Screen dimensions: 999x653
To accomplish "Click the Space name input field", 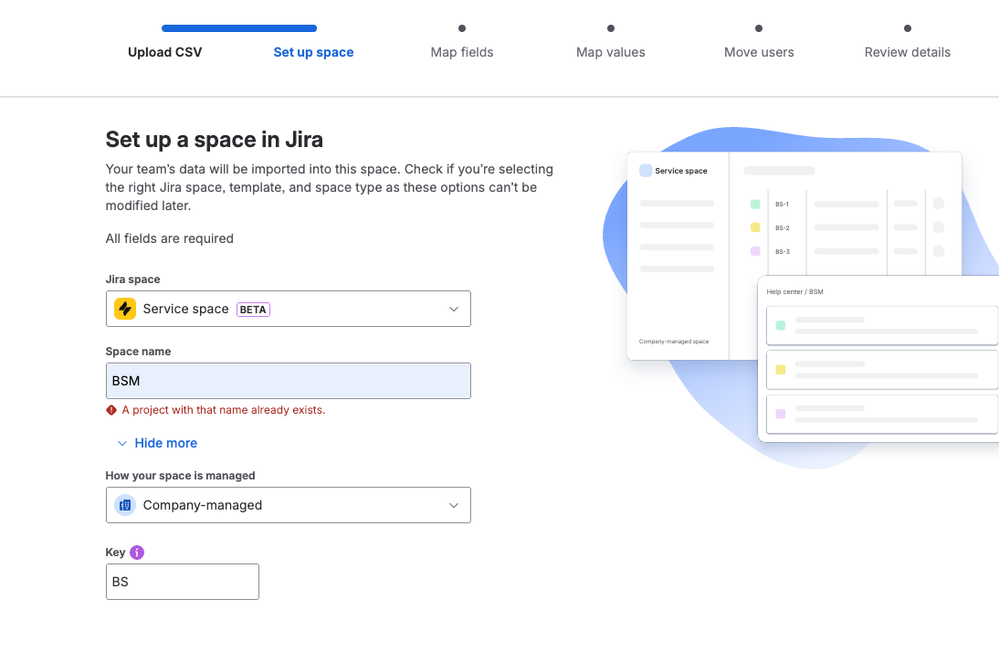I will pos(288,381).
